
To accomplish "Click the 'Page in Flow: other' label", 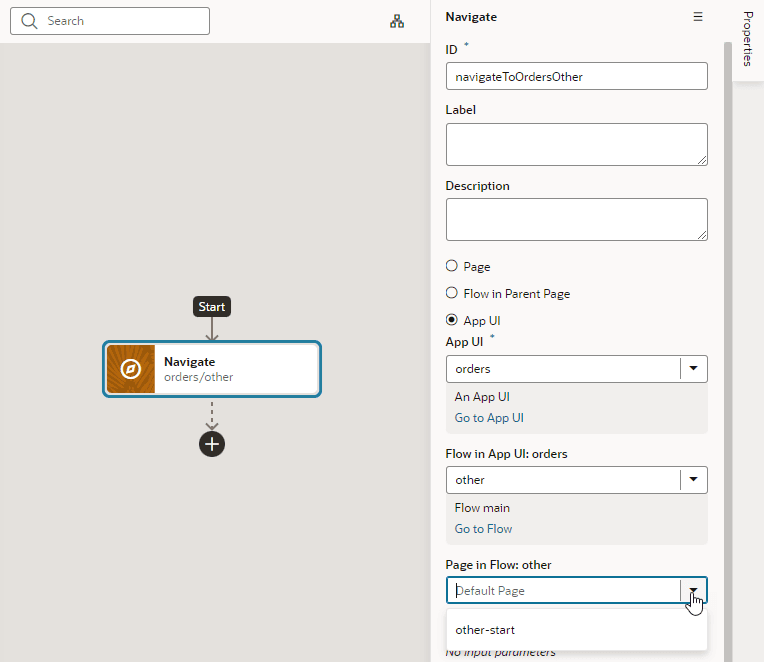I will point(498,565).
